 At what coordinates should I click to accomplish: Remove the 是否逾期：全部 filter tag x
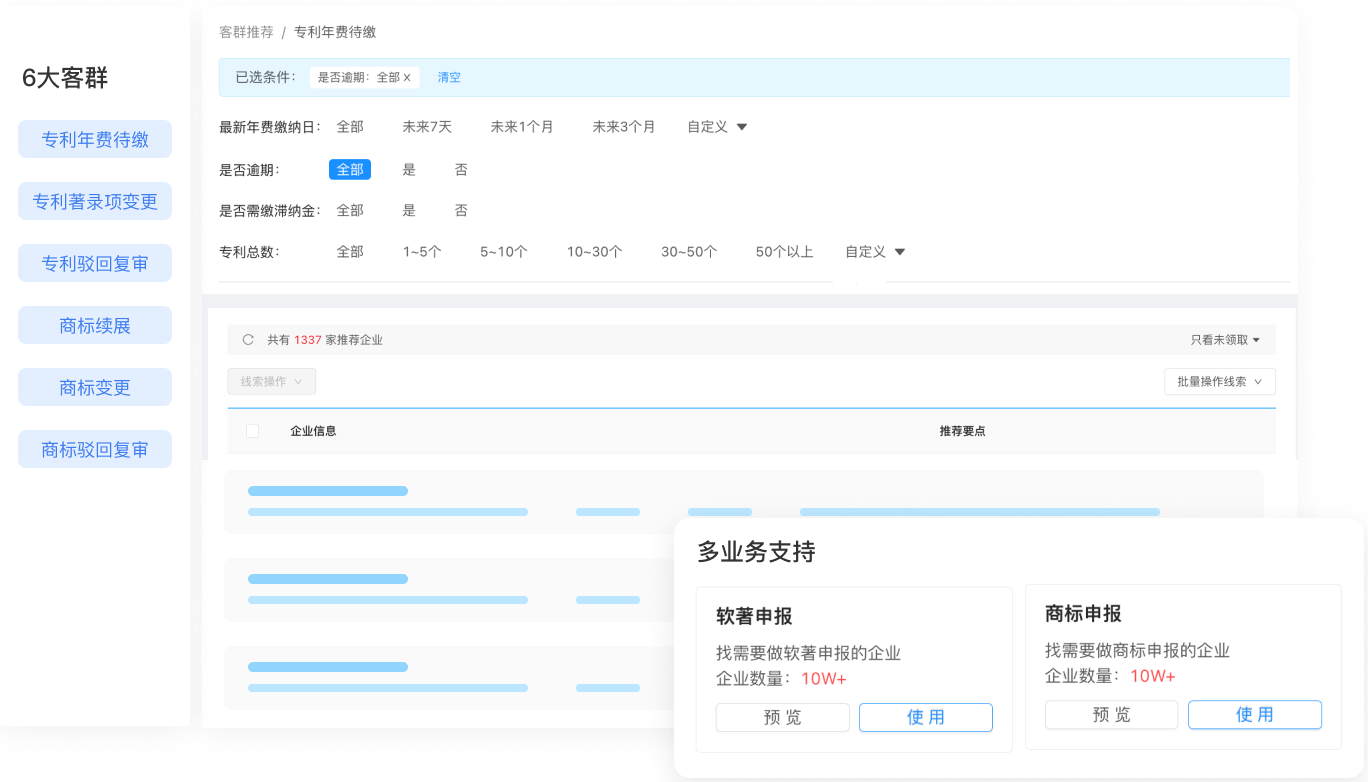(407, 77)
